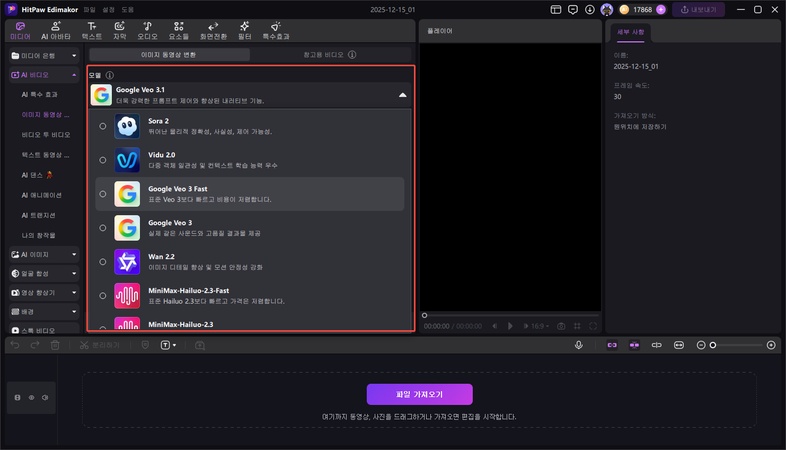Click the fullscreen icon in player
This screenshot has height=450, width=786.
(593, 326)
